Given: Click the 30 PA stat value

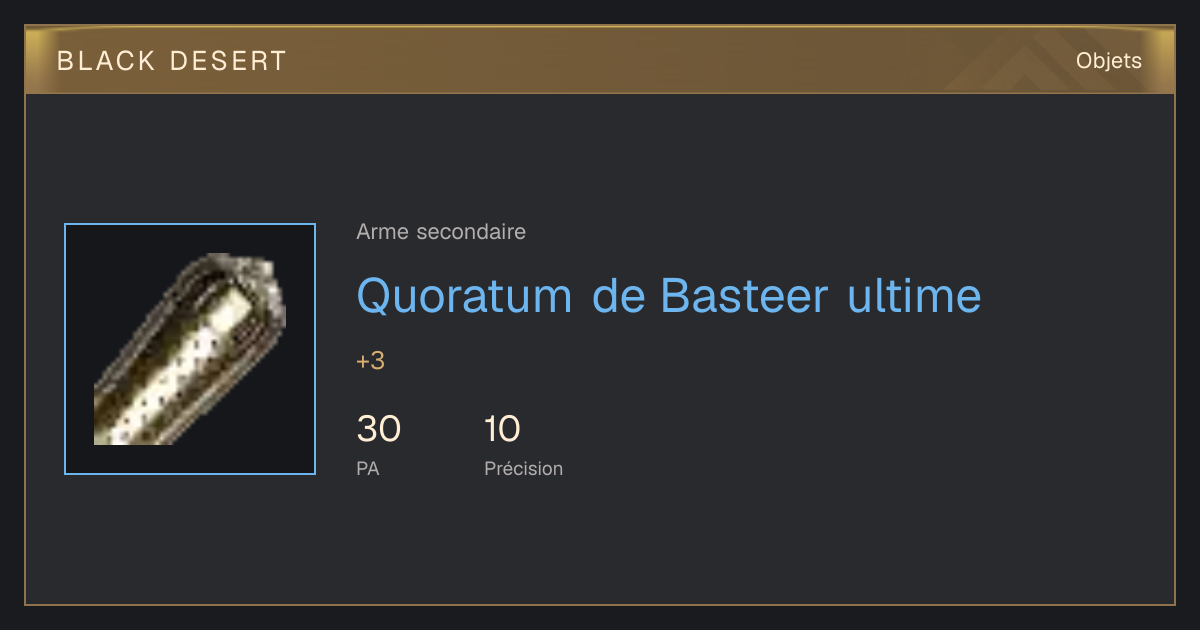Looking at the screenshot, I should click(x=379, y=429).
